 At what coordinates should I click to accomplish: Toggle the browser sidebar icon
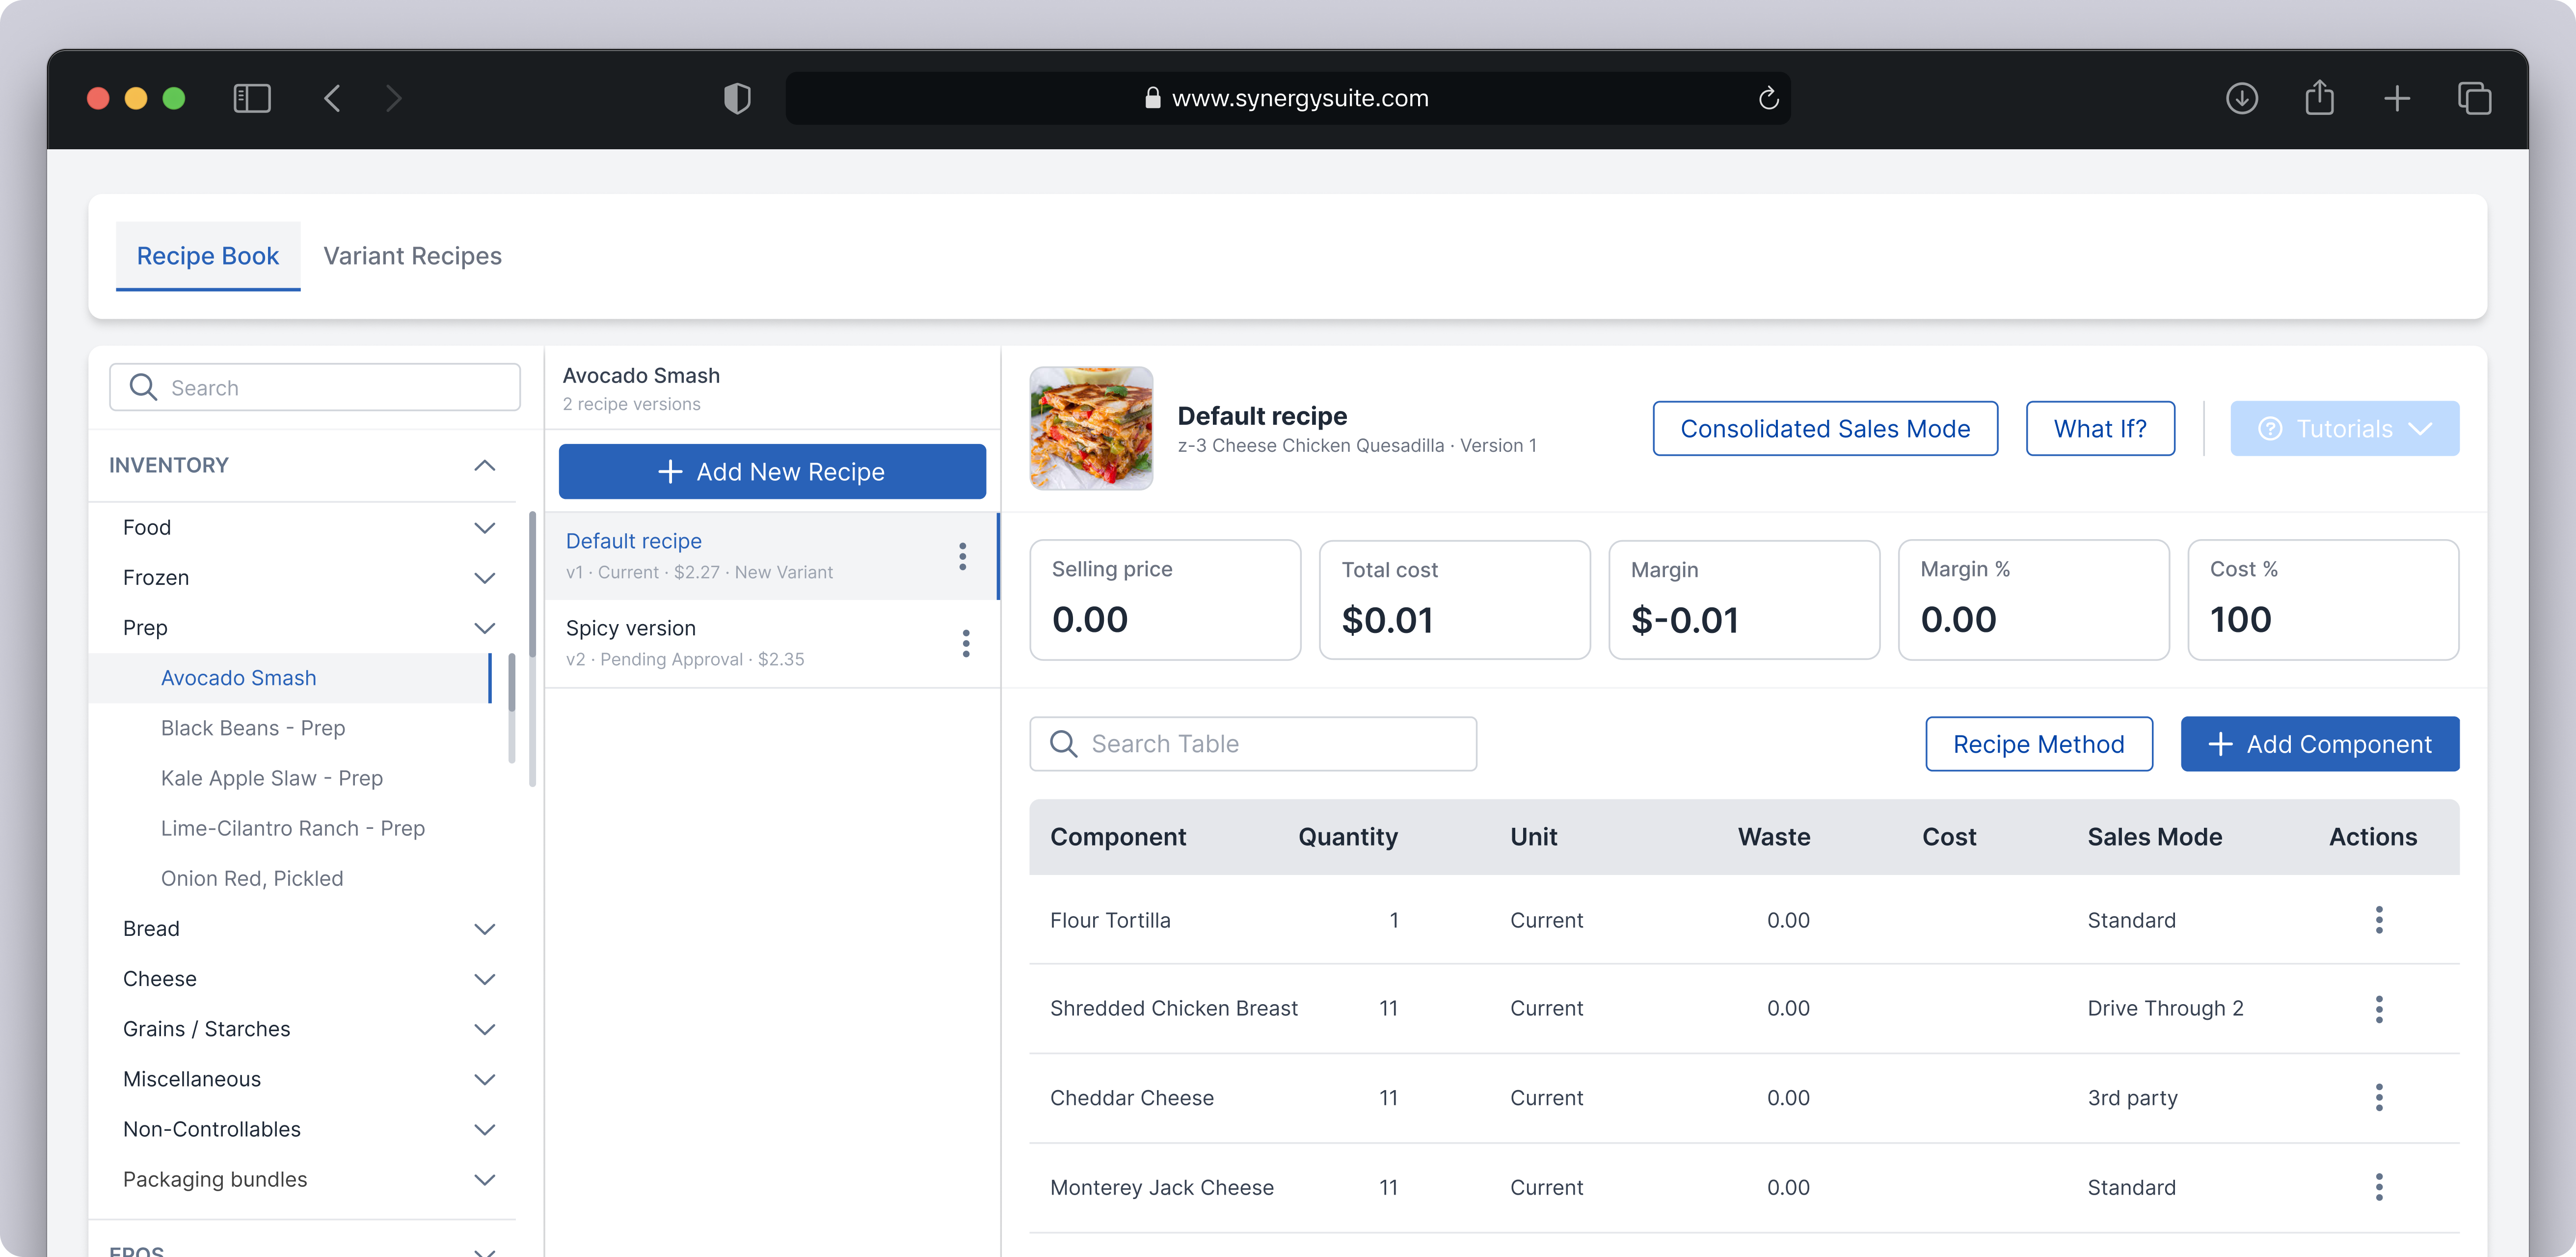(252, 98)
